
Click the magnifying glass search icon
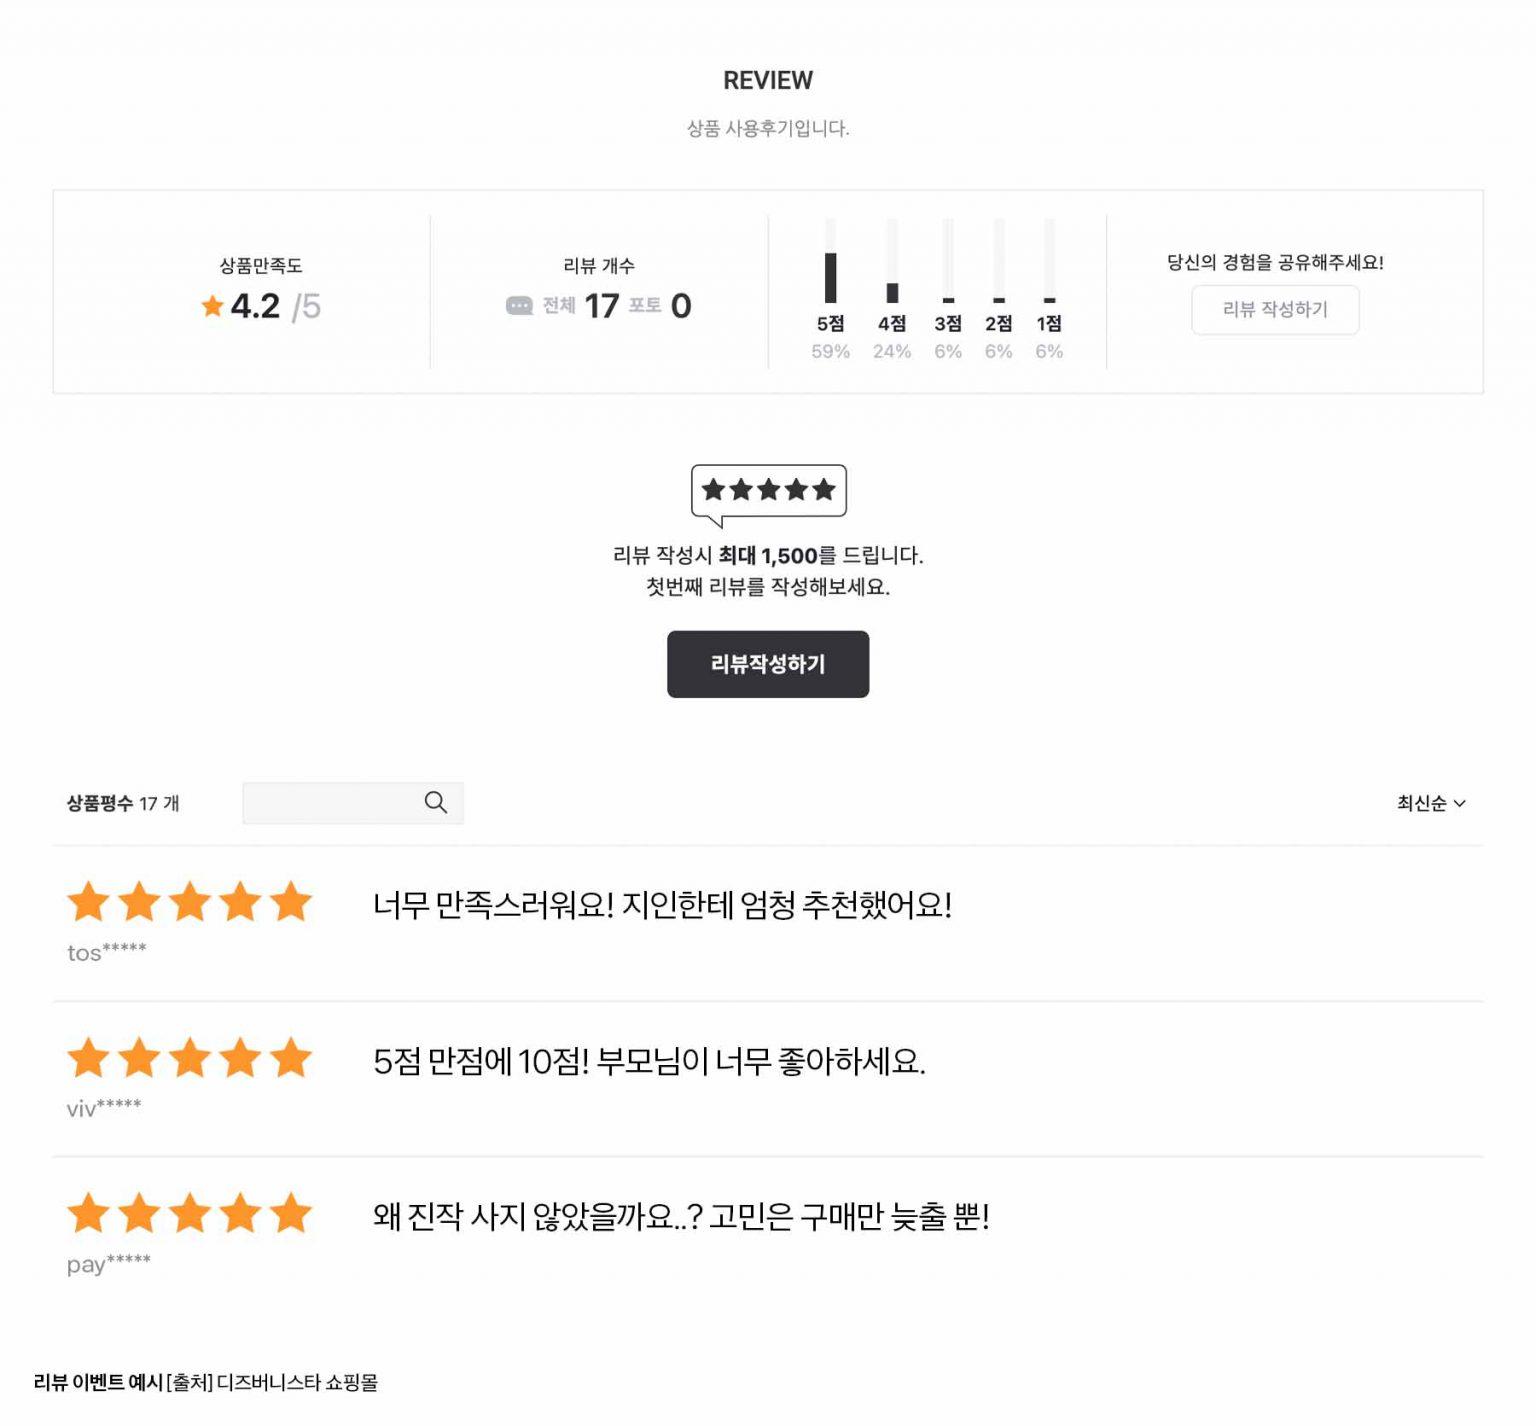[x=435, y=803]
